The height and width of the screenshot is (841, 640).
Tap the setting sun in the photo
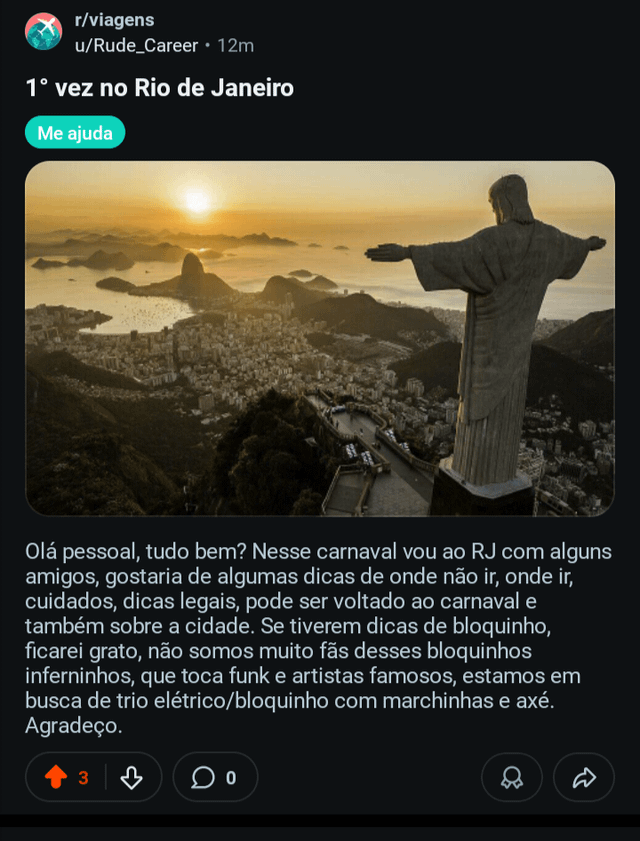click(x=197, y=201)
